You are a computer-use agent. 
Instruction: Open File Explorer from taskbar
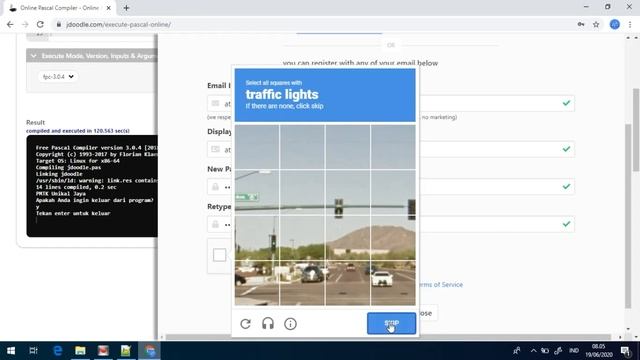(80, 351)
